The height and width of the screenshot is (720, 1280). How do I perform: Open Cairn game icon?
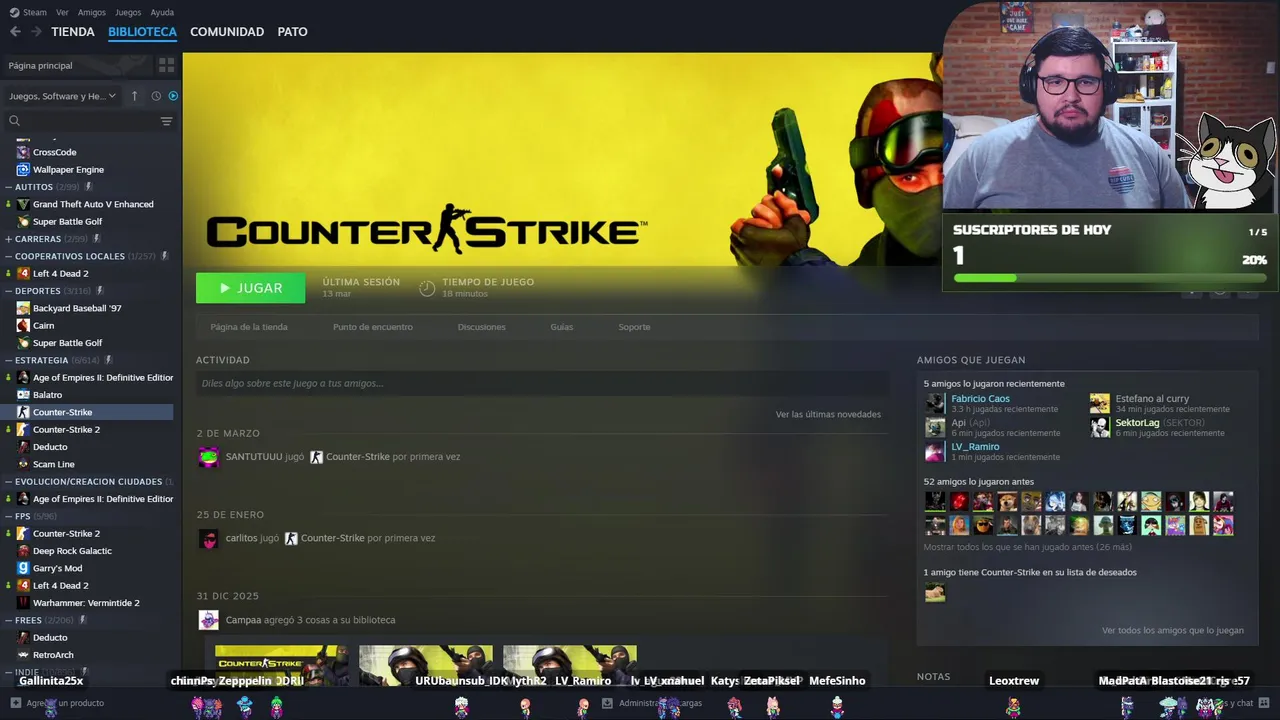click(23, 325)
